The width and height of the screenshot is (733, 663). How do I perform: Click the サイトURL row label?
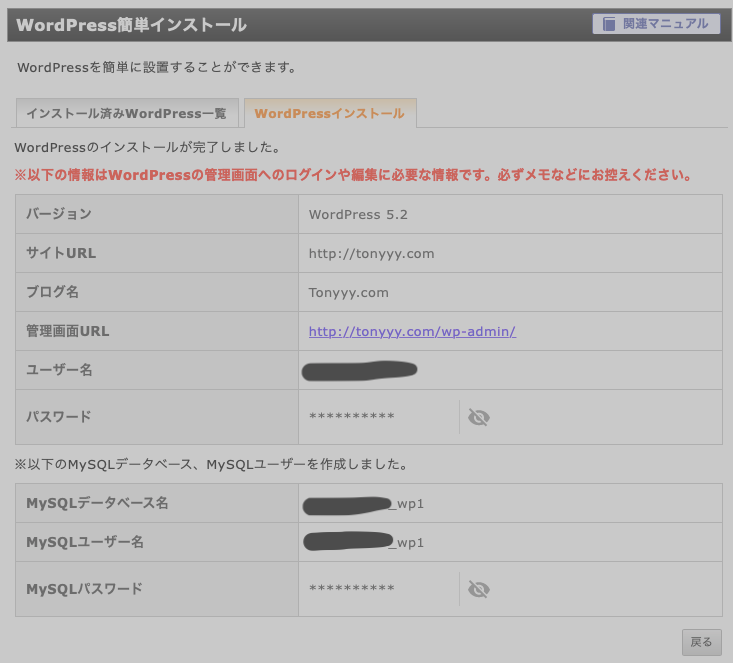[61, 253]
